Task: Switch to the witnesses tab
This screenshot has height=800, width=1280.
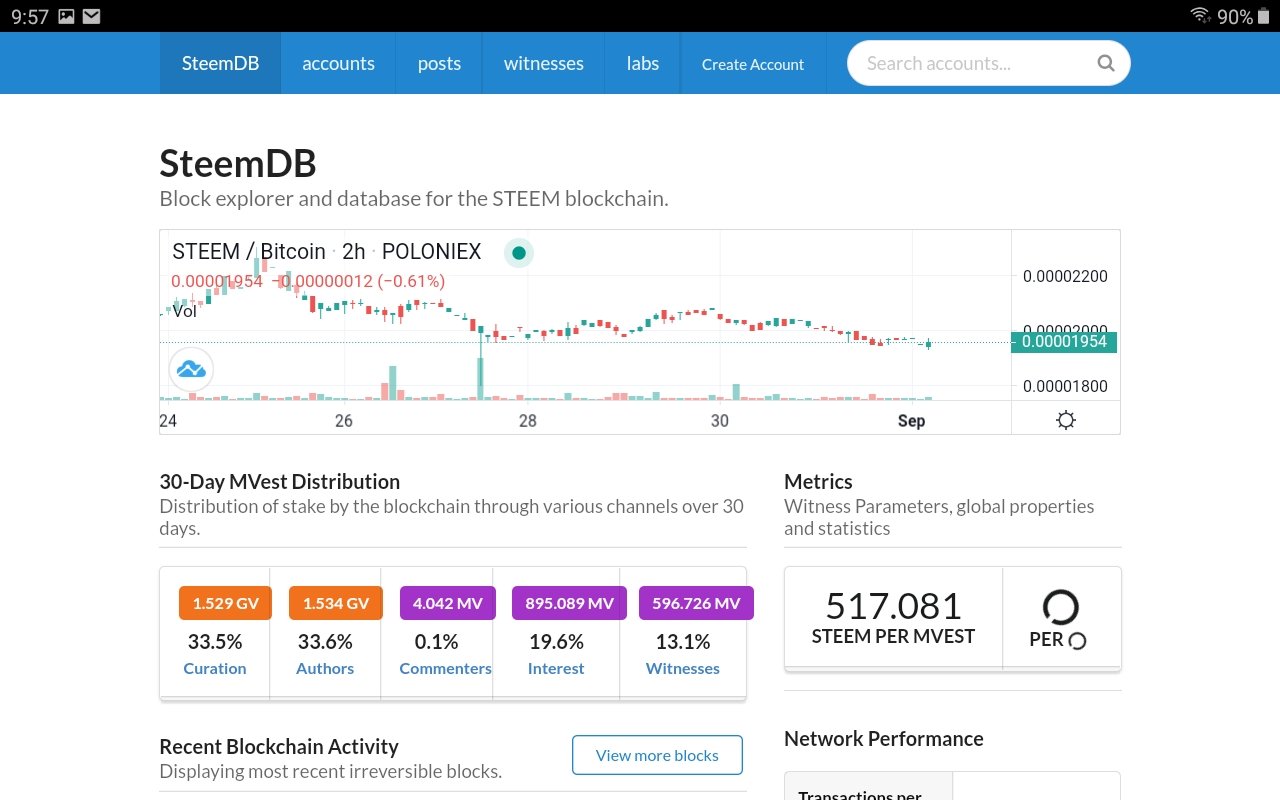Action: [x=543, y=63]
